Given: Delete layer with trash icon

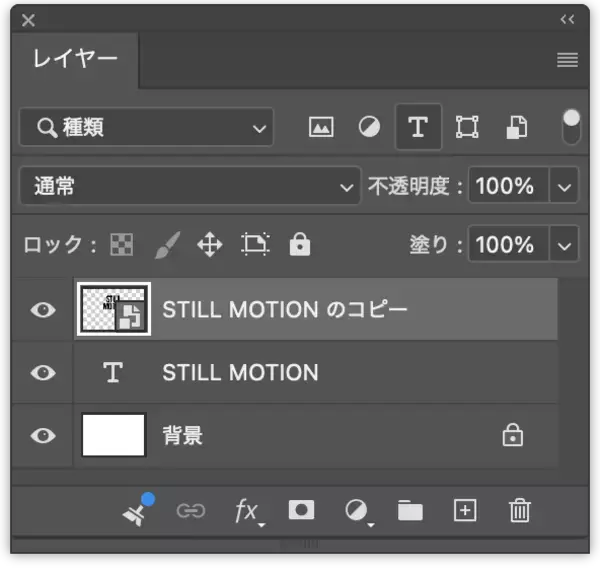Looking at the screenshot, I should coord(520,510).
